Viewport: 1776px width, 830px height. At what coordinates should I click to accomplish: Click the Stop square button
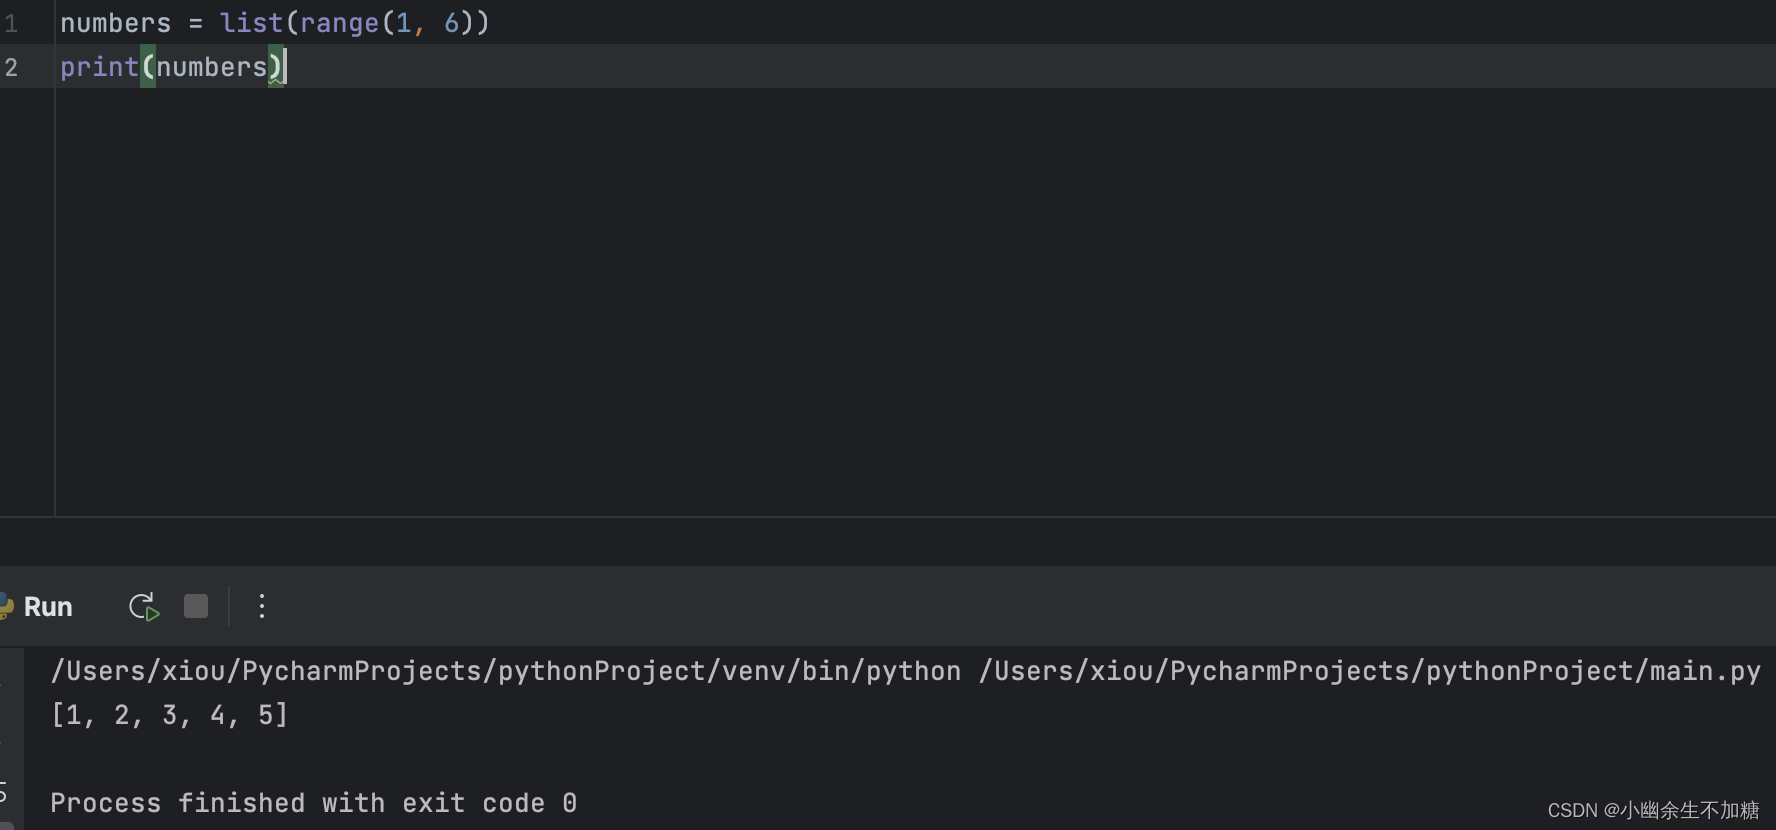196,606
